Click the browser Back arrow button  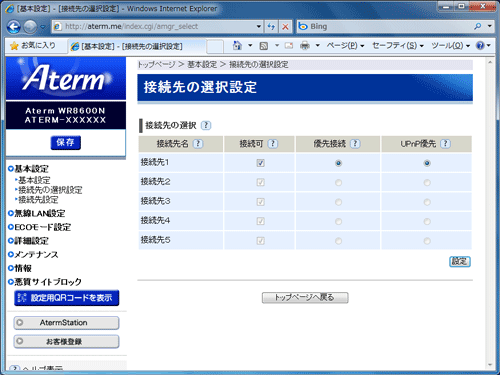tap(14, 27)
